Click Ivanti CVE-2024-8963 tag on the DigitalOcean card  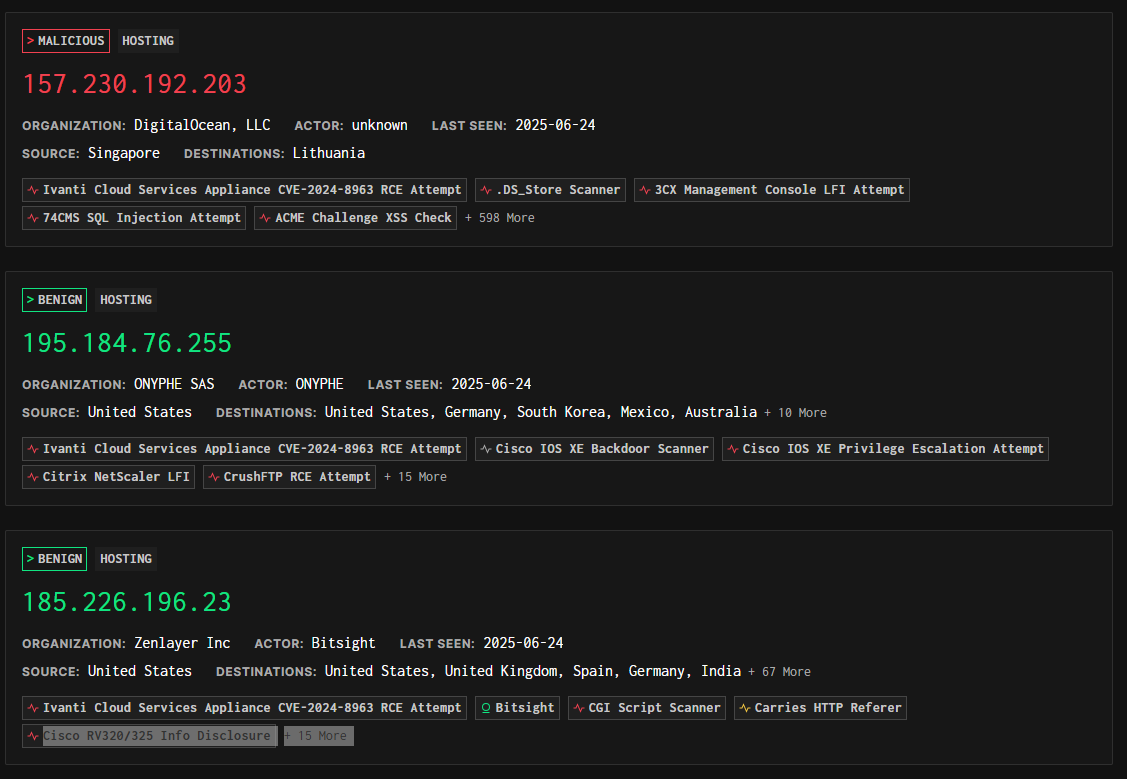pos(244,190)
